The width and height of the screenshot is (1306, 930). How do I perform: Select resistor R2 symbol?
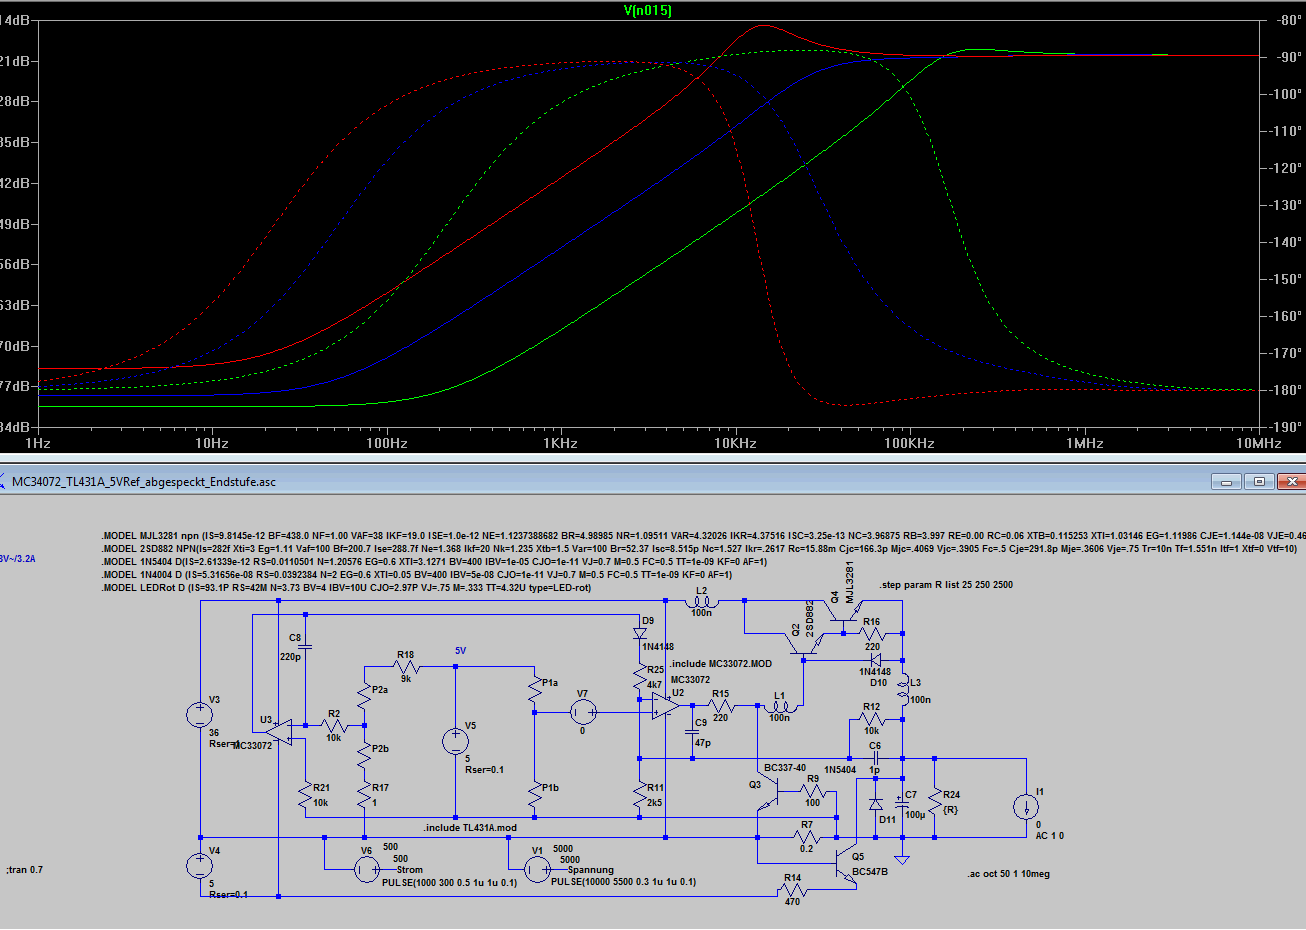334,726
